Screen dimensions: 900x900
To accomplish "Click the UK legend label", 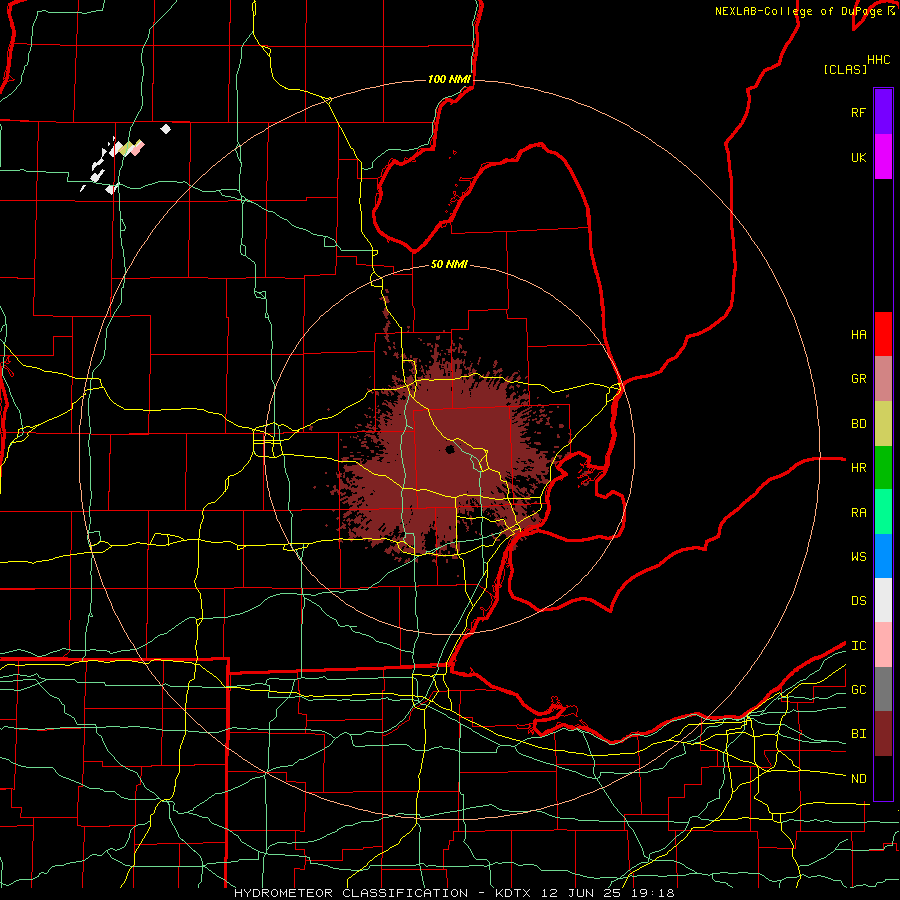I will pyautogui.click(x=858, y=157).
